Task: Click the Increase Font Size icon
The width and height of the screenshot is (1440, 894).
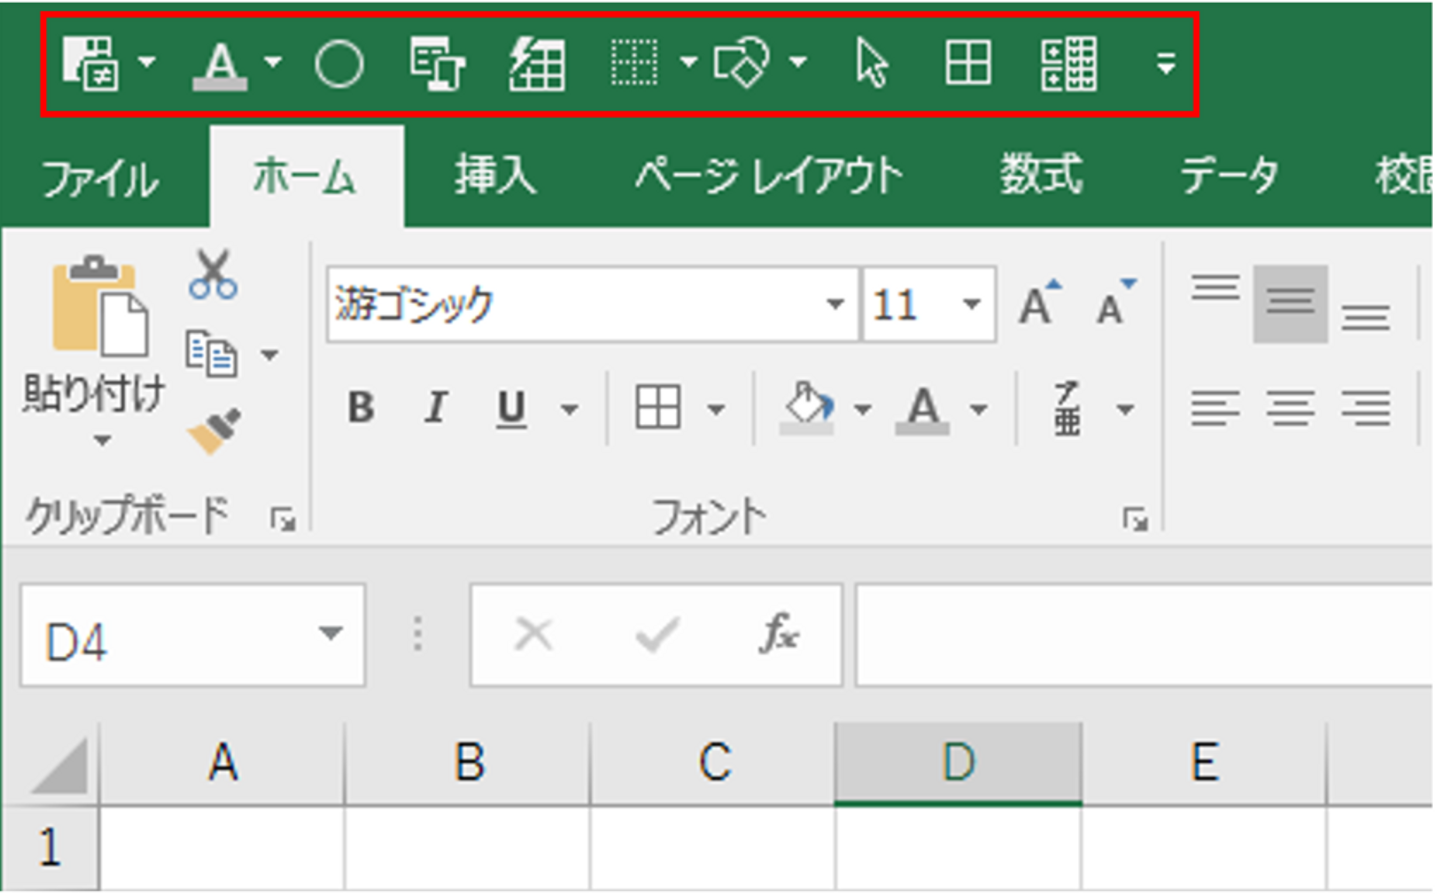Action: (1039, 303)
